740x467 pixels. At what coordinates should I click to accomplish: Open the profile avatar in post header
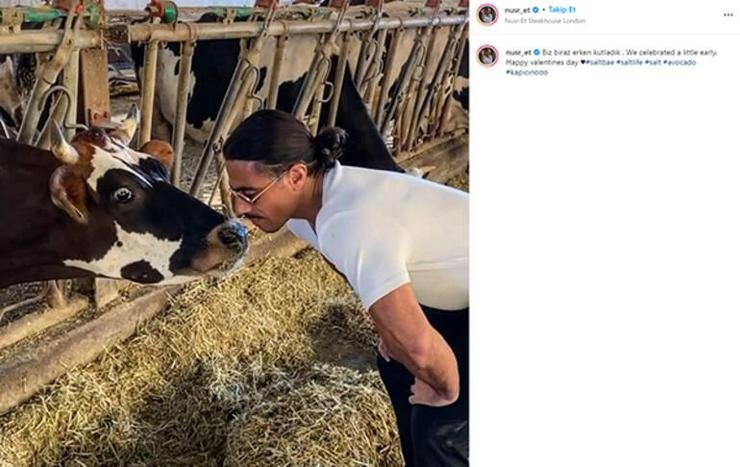click(488, 15)
